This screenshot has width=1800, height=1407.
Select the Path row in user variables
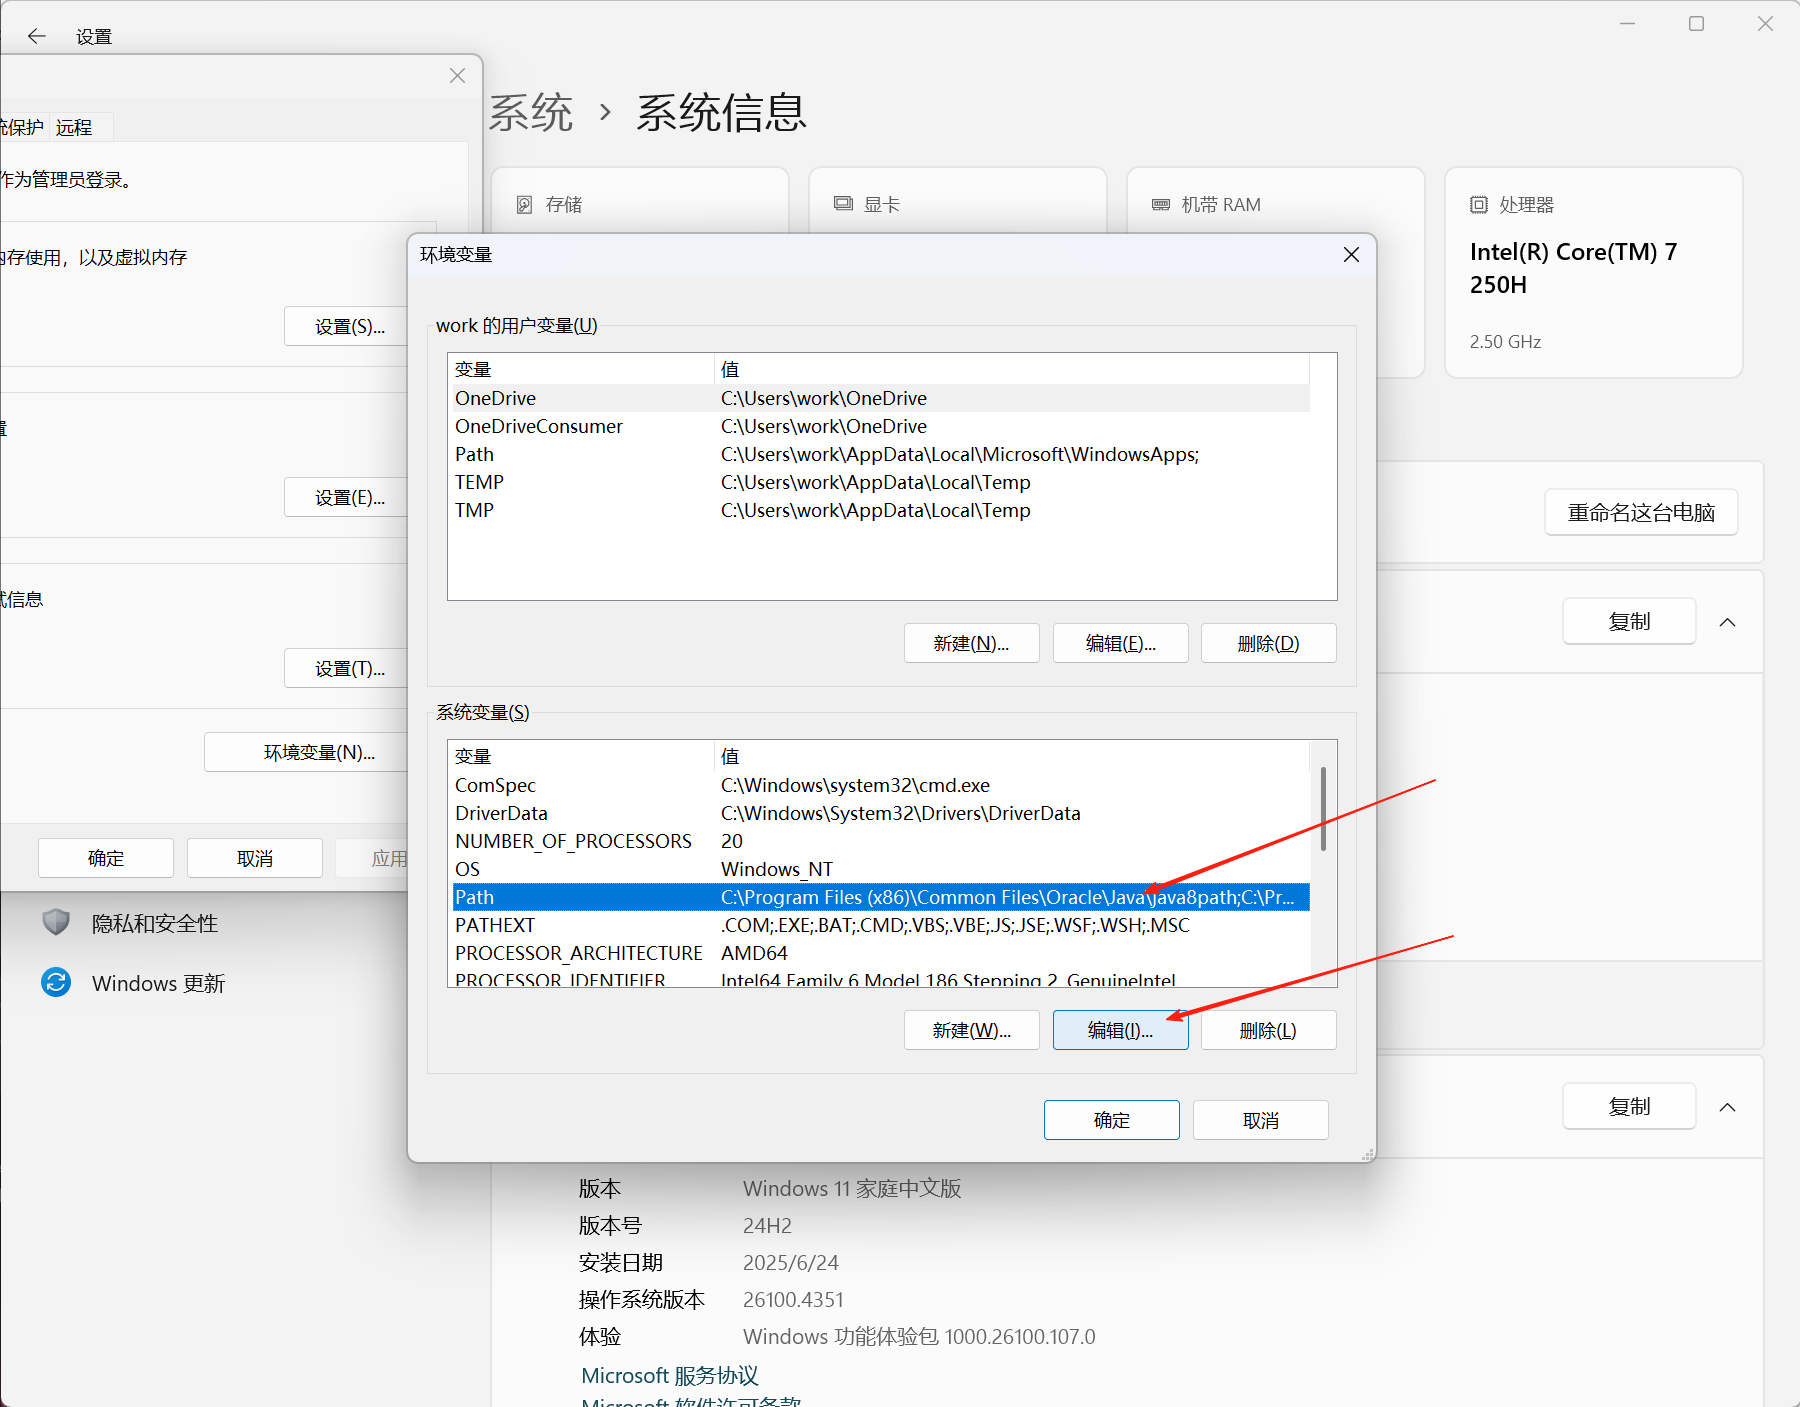click(580, 454)
